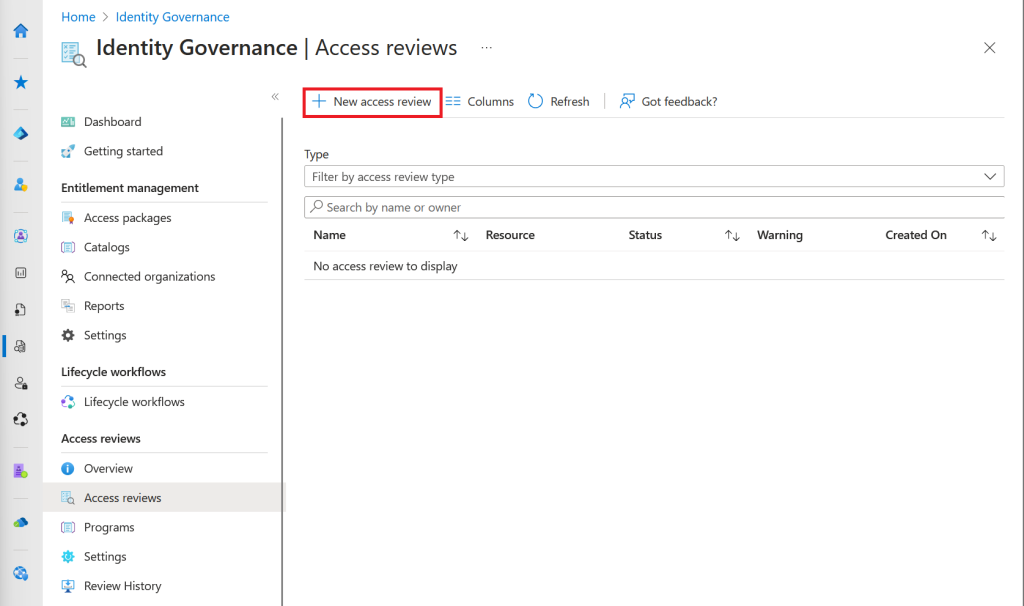
Task: Open Favorites star icon in left rail
Action: [20, 83]
